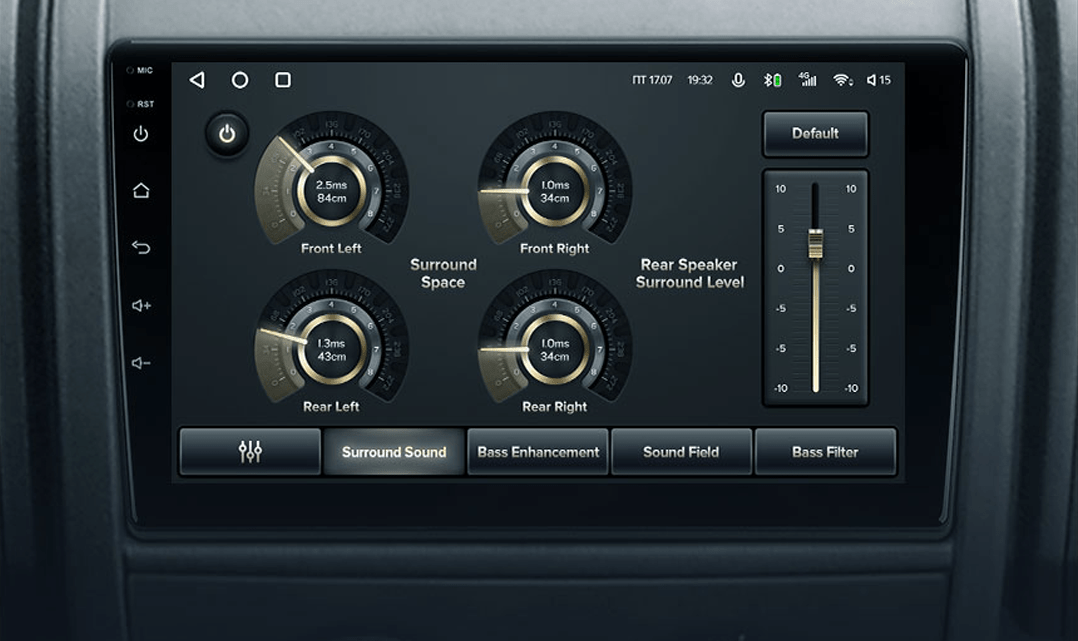Increase volume with side speaker plus
Image resolution: width=1078 pixels, height=641 pixels.
pos(141,305)
